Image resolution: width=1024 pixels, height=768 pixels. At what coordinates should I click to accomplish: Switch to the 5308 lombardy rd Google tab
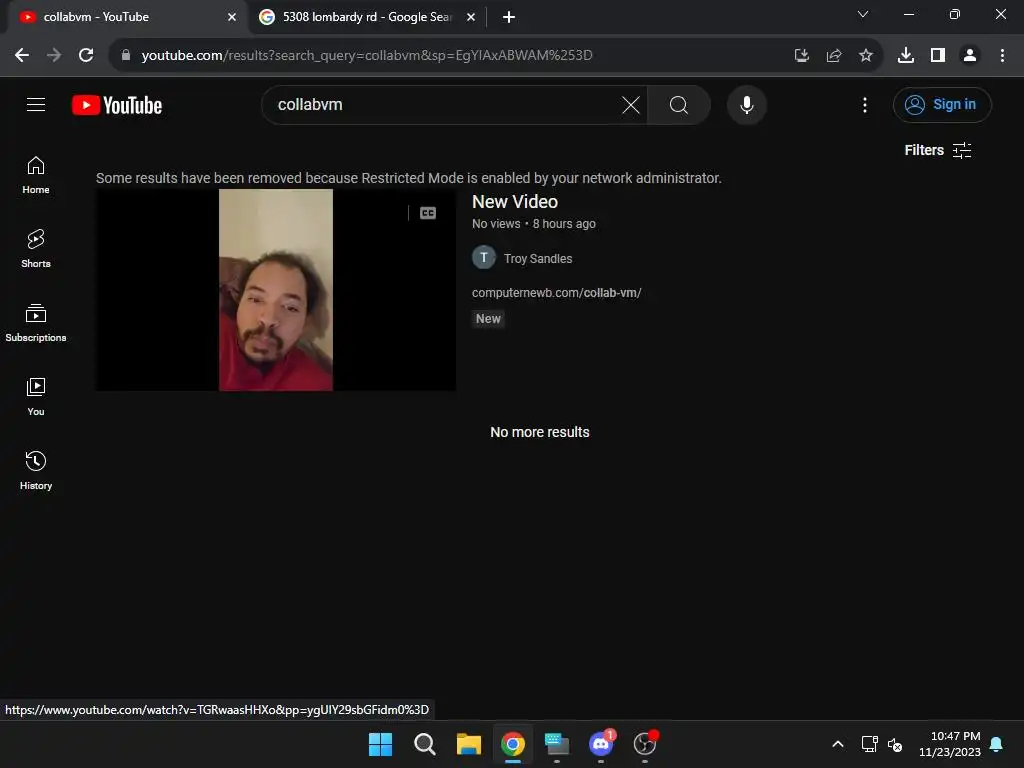pos(366,17)
